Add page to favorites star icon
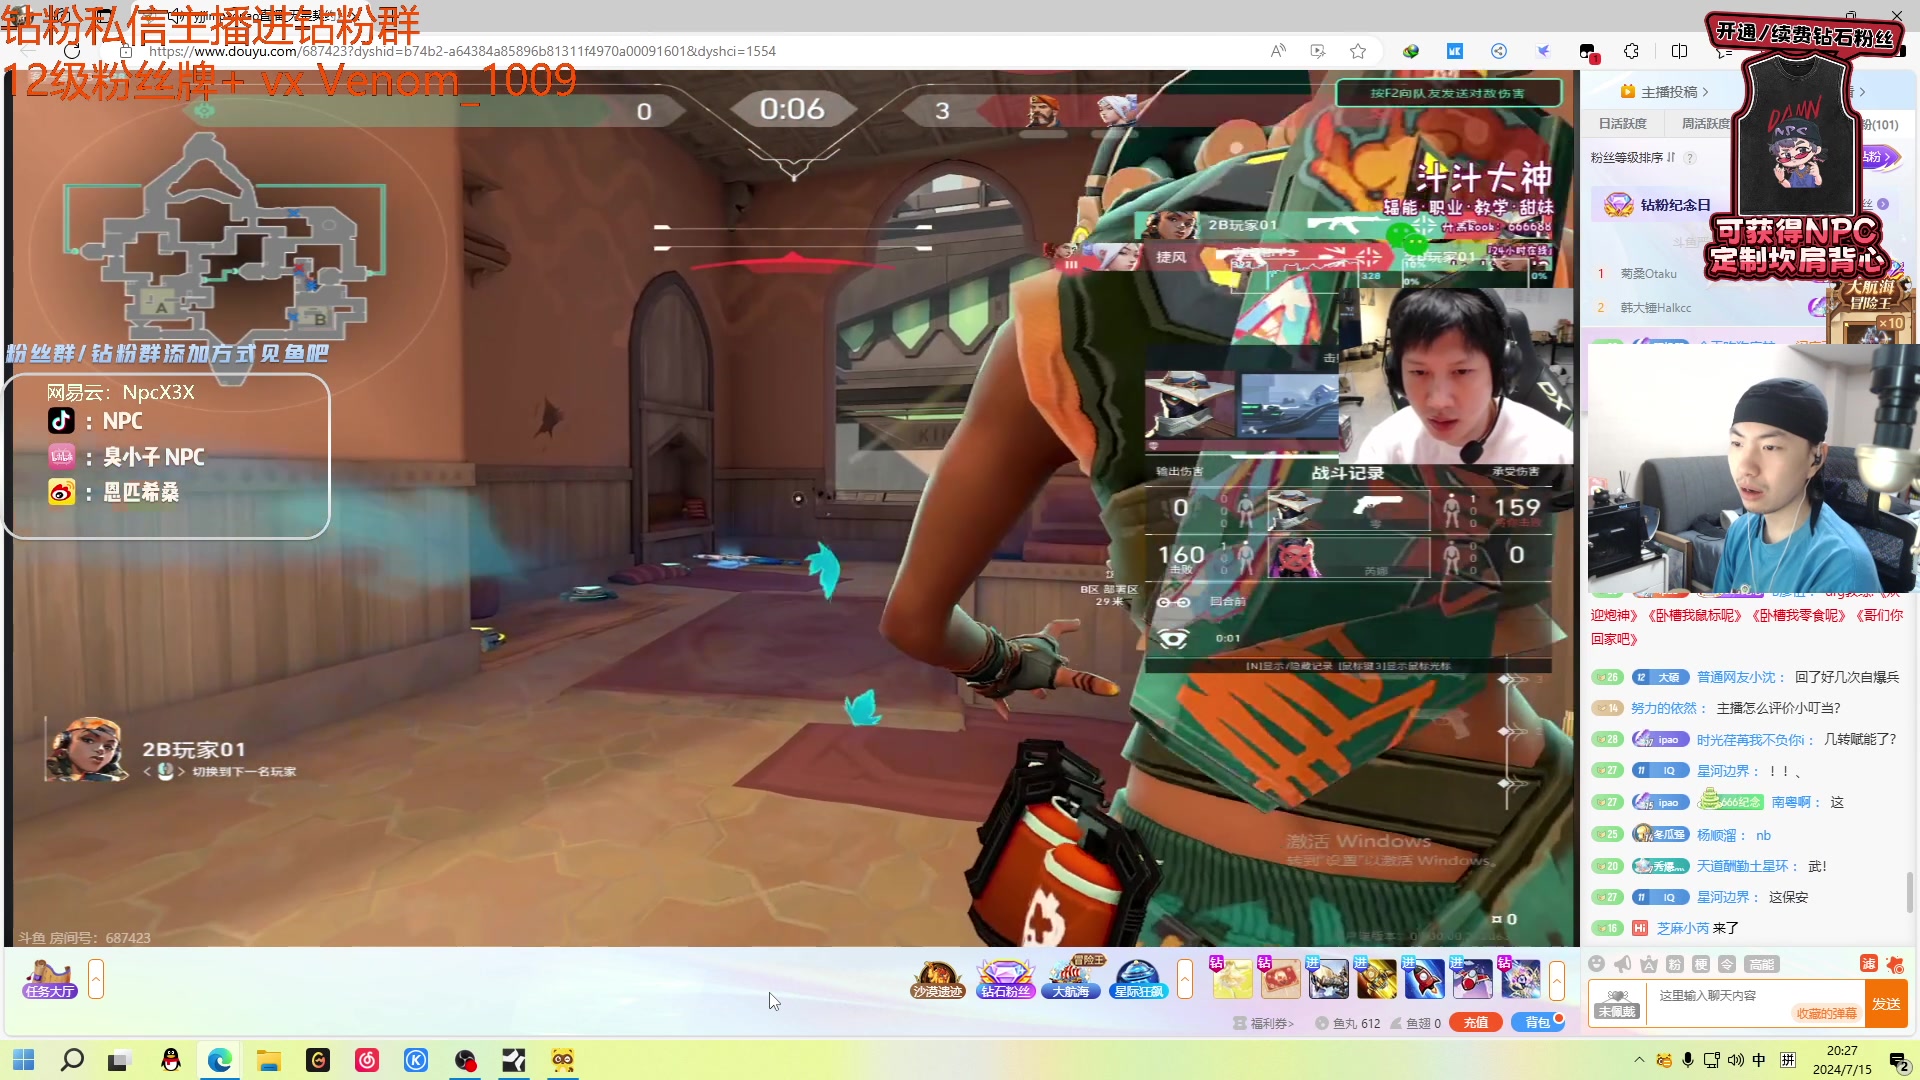1920x1080 pixels. 1358,51
